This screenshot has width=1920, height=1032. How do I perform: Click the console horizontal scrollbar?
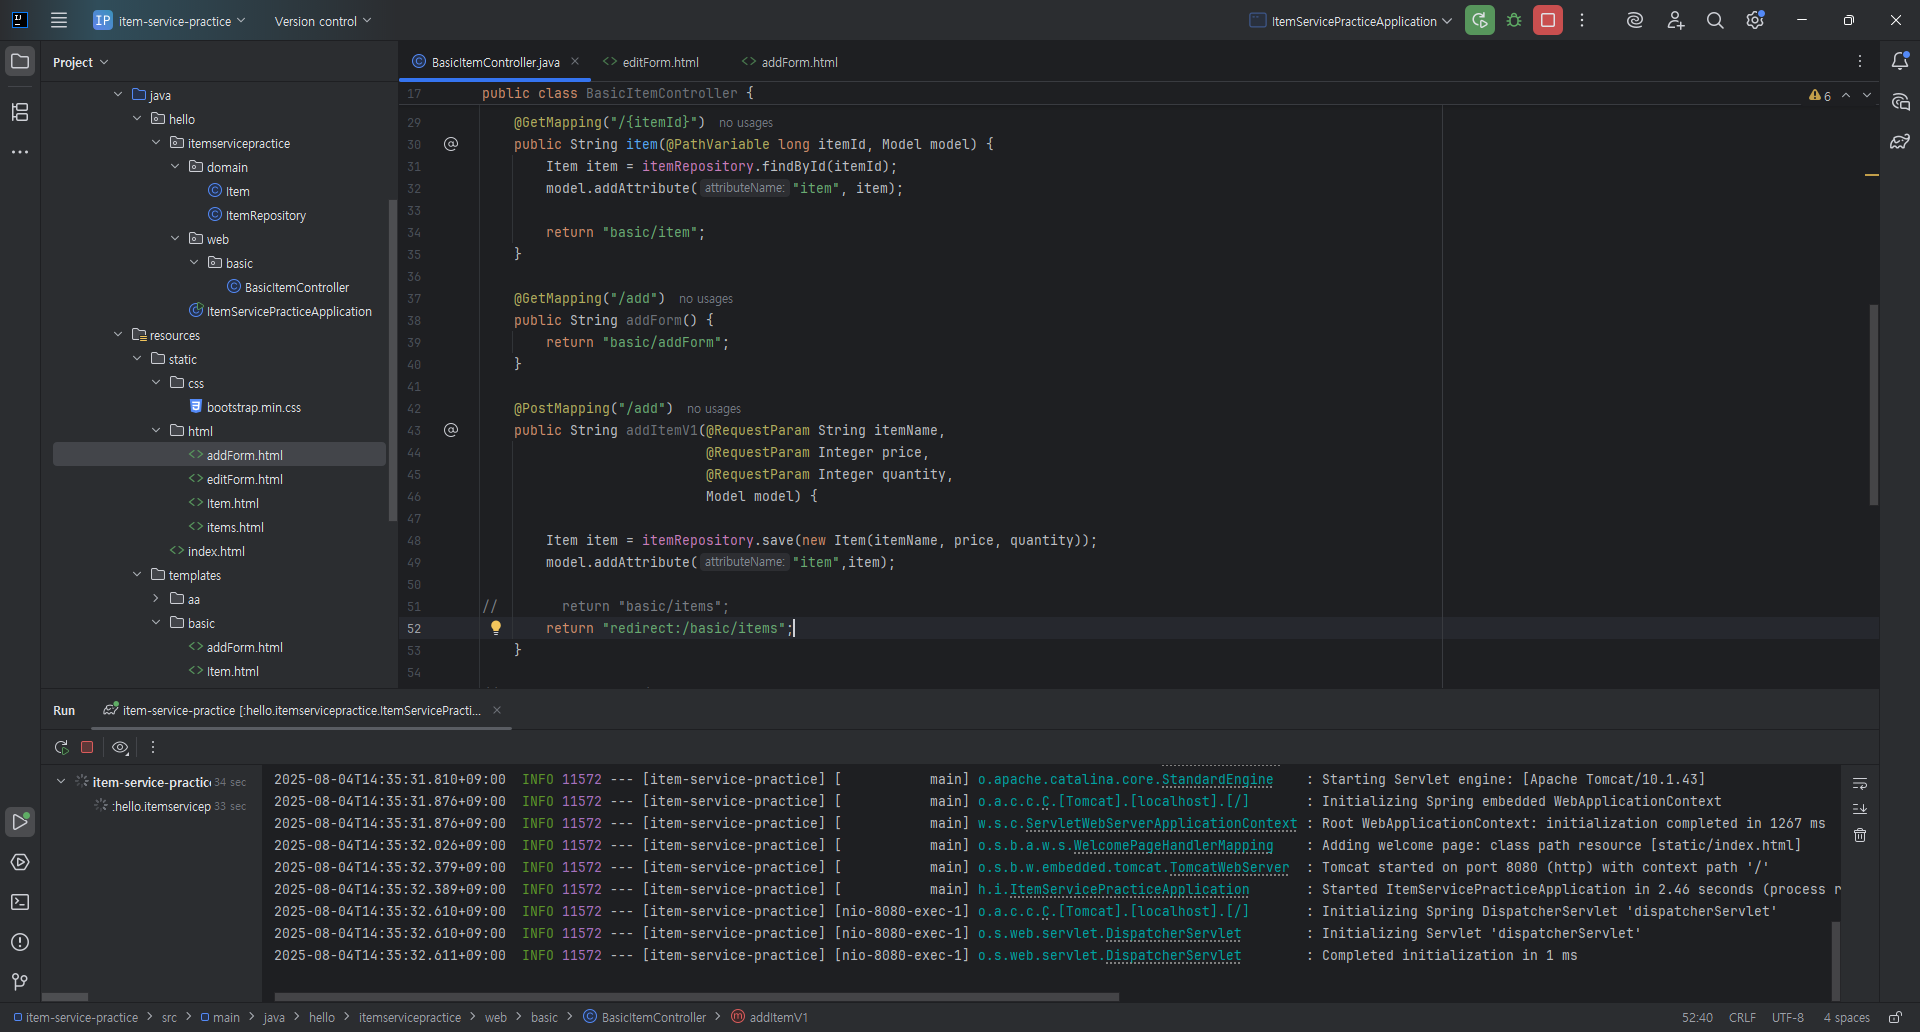pyautogui.click(x=696, y=997)
